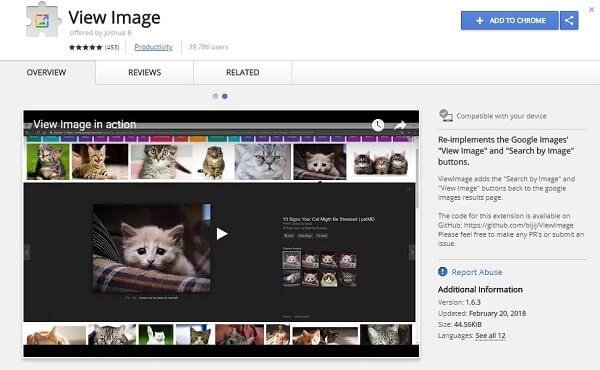
Task: Click the Compatible with your device icon
Action: click(446, 116)
